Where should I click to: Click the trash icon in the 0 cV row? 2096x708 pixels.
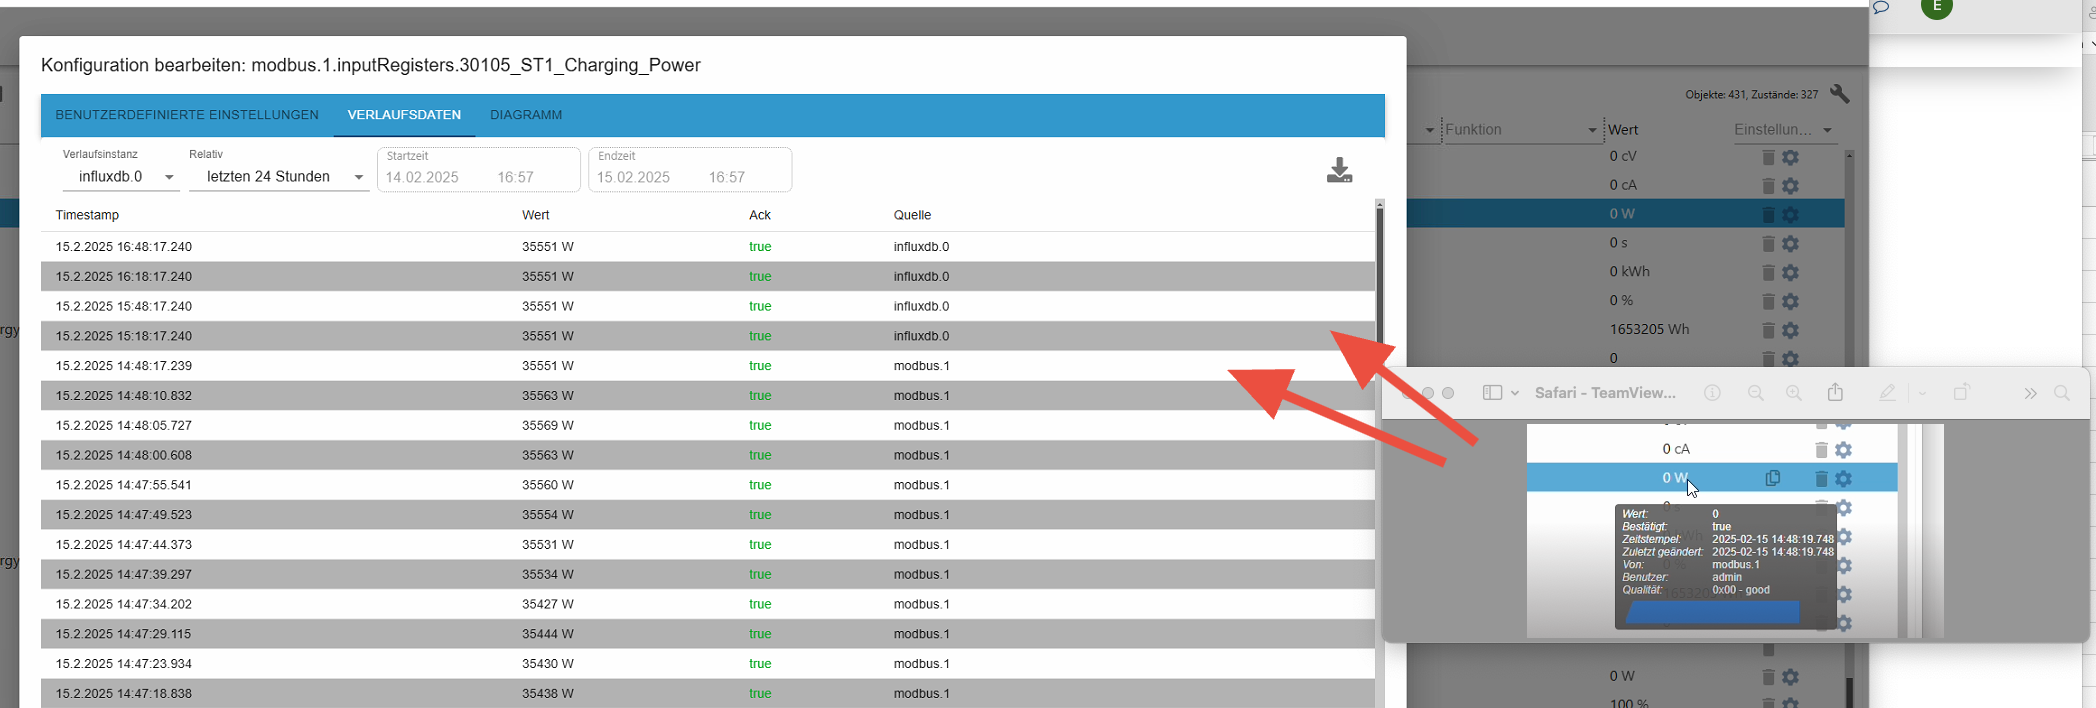(x=1768, y=157)
